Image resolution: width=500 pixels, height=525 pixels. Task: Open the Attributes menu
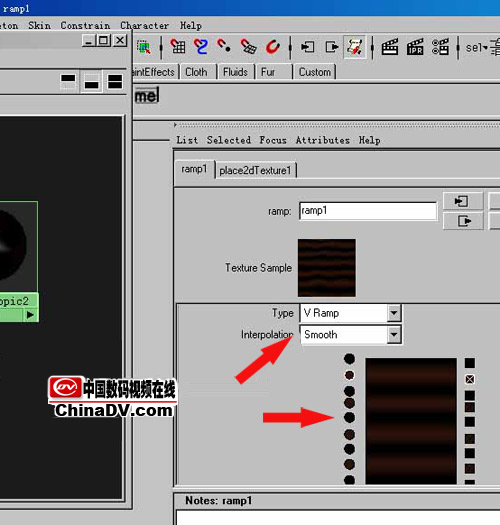click(x=323, y=140)
